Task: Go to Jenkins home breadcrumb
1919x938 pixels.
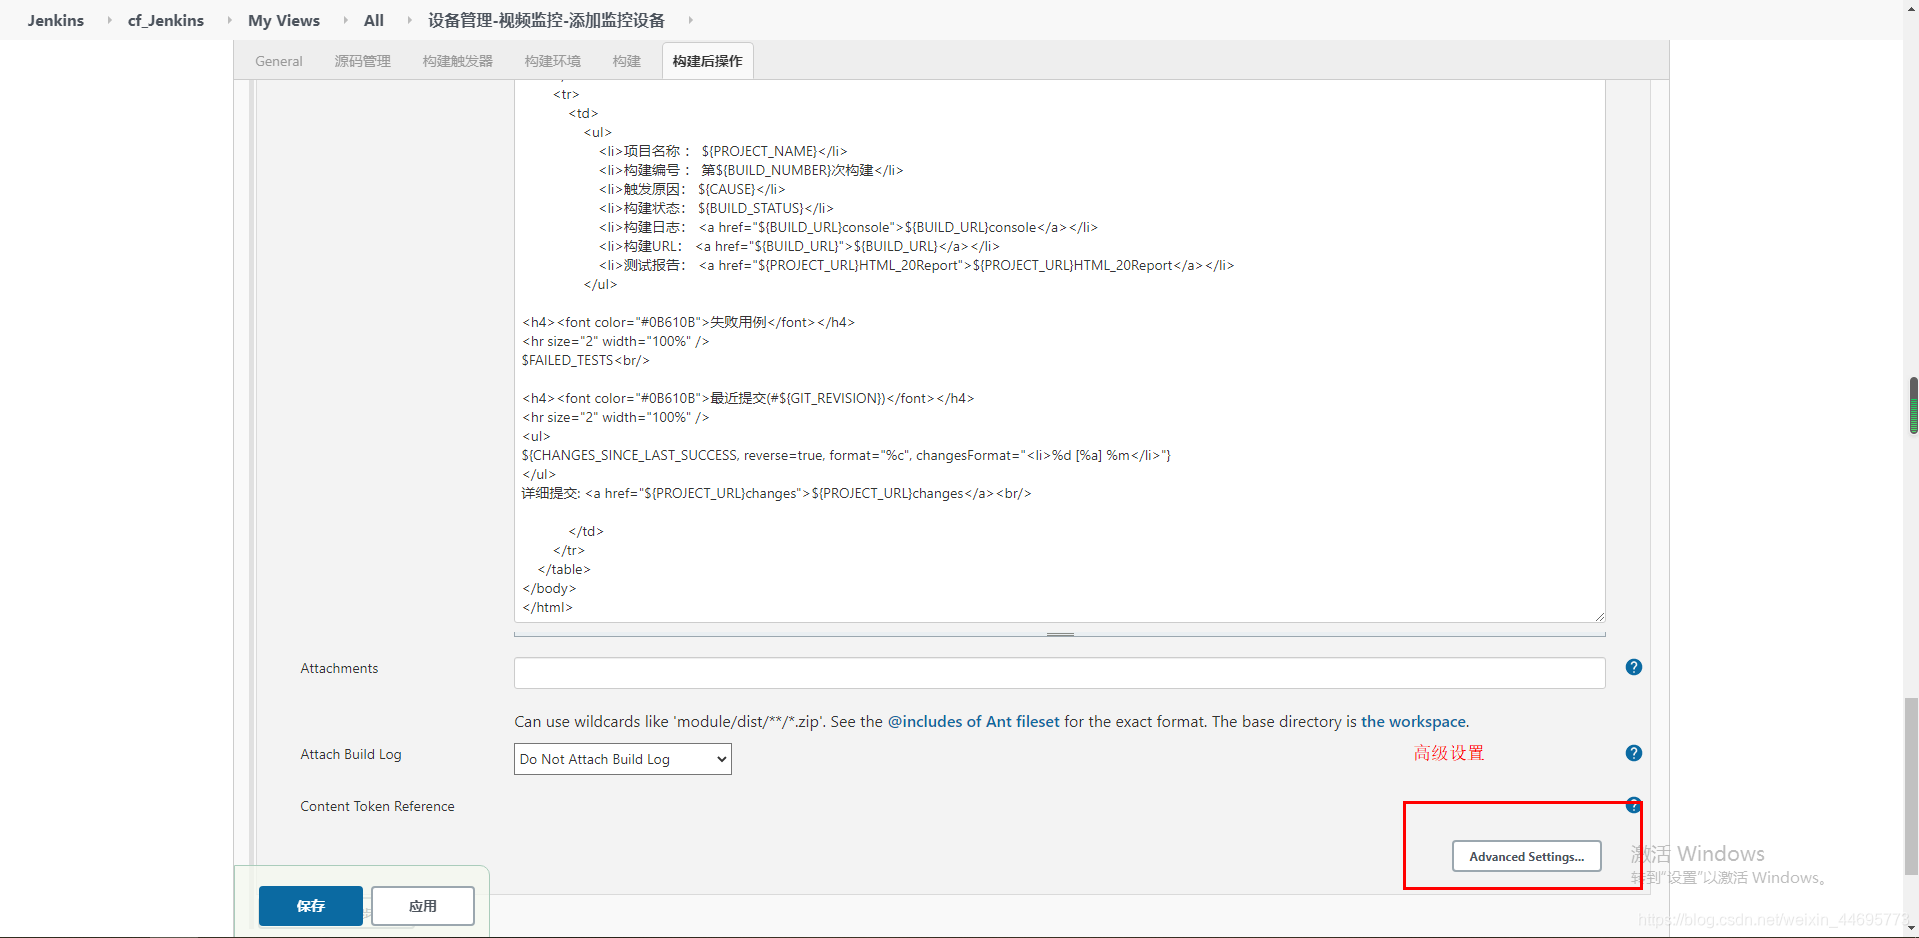Action: 56,20
